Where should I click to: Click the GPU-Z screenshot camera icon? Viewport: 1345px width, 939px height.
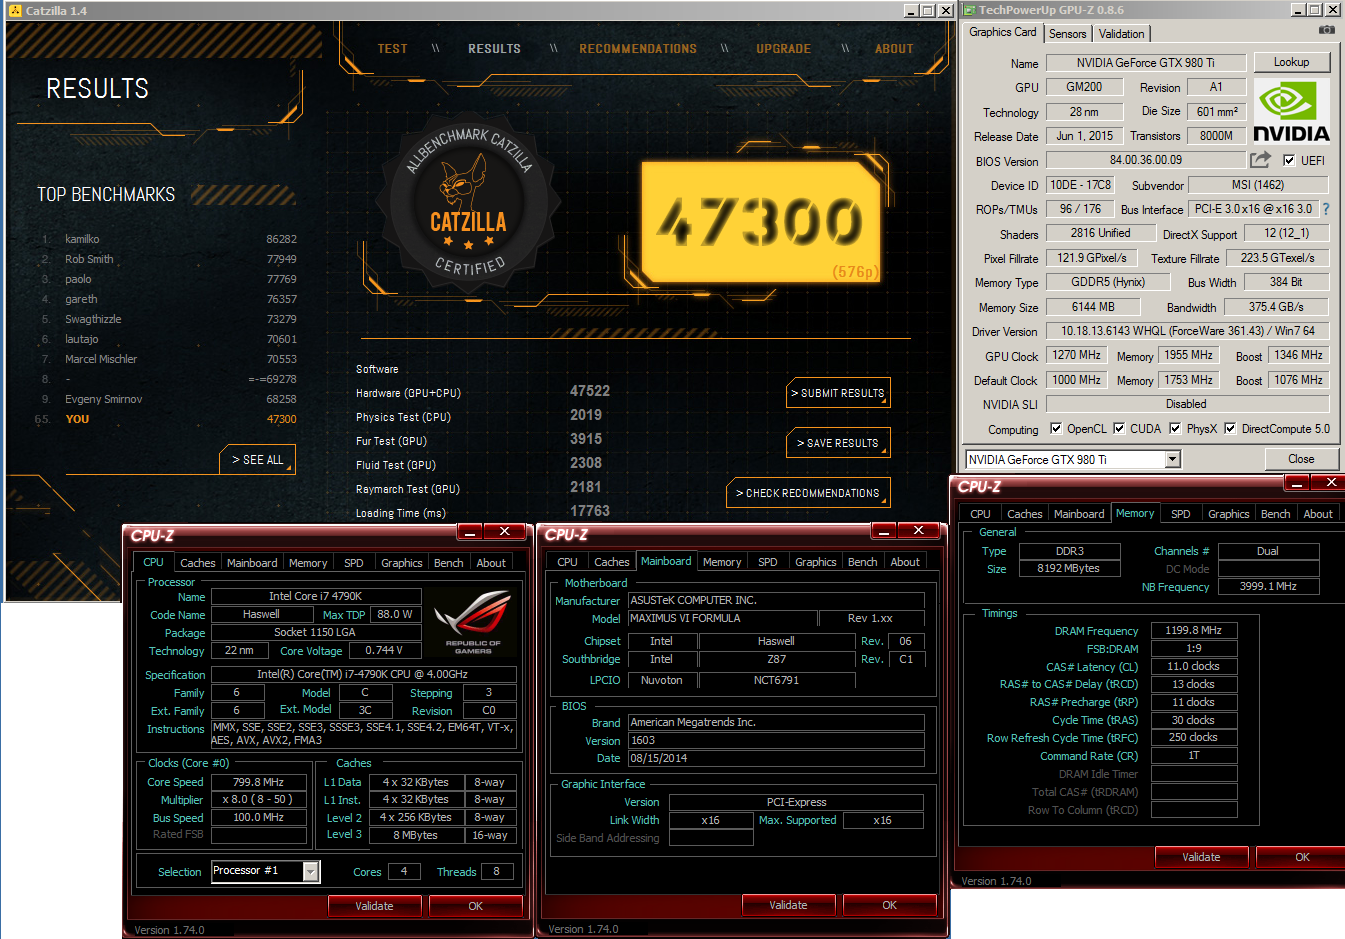[1326, 30]
